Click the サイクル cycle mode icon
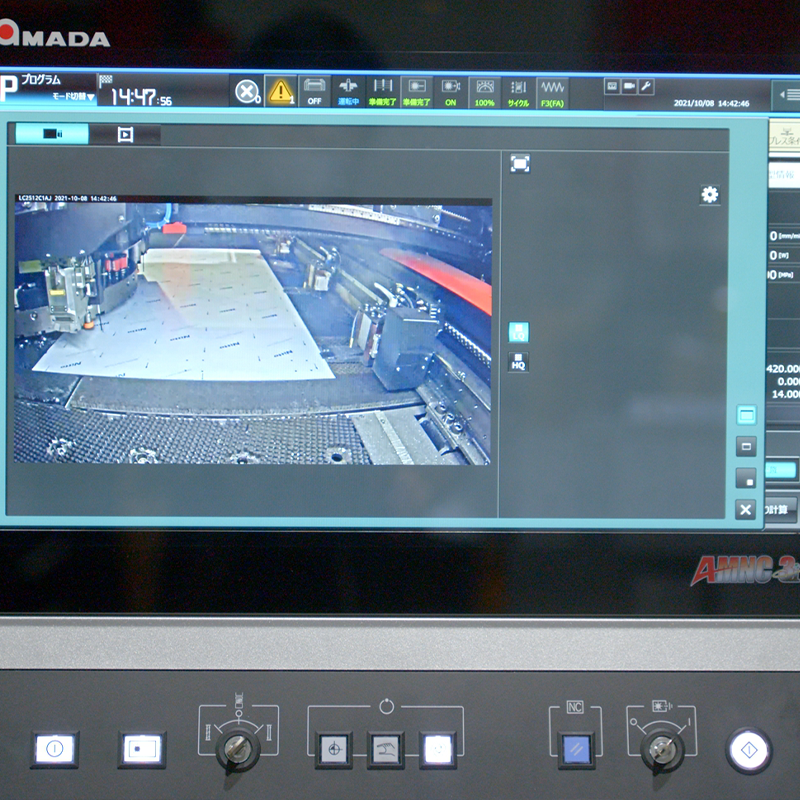The height and width of the screenshot is (800, 800). (518, 93)
